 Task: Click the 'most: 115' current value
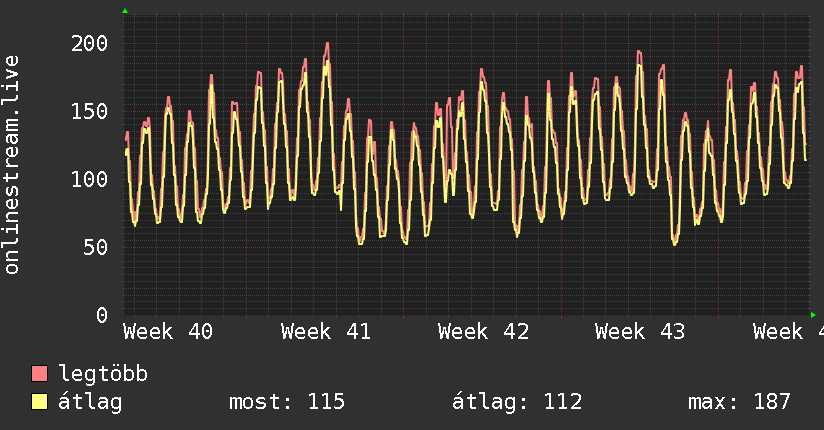287,402
